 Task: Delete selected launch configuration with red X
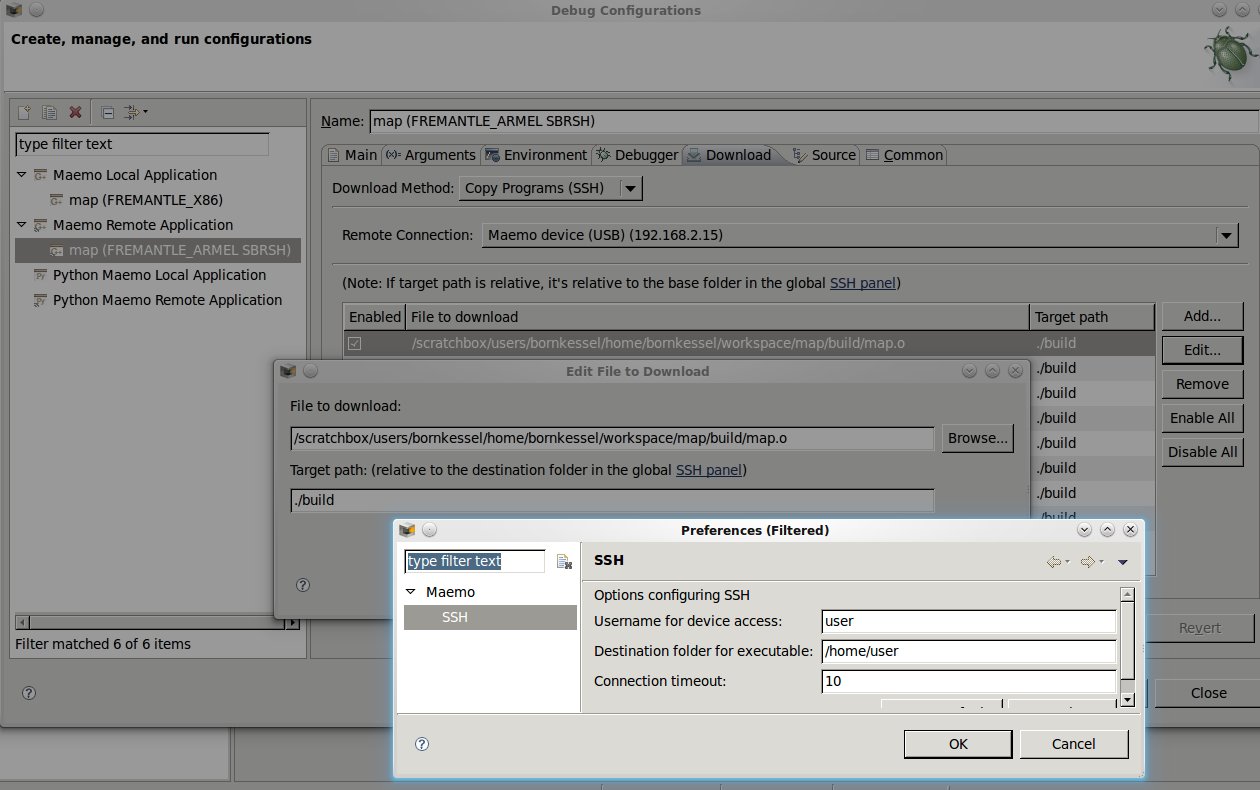pyautogui.click(x=75, y=112)
